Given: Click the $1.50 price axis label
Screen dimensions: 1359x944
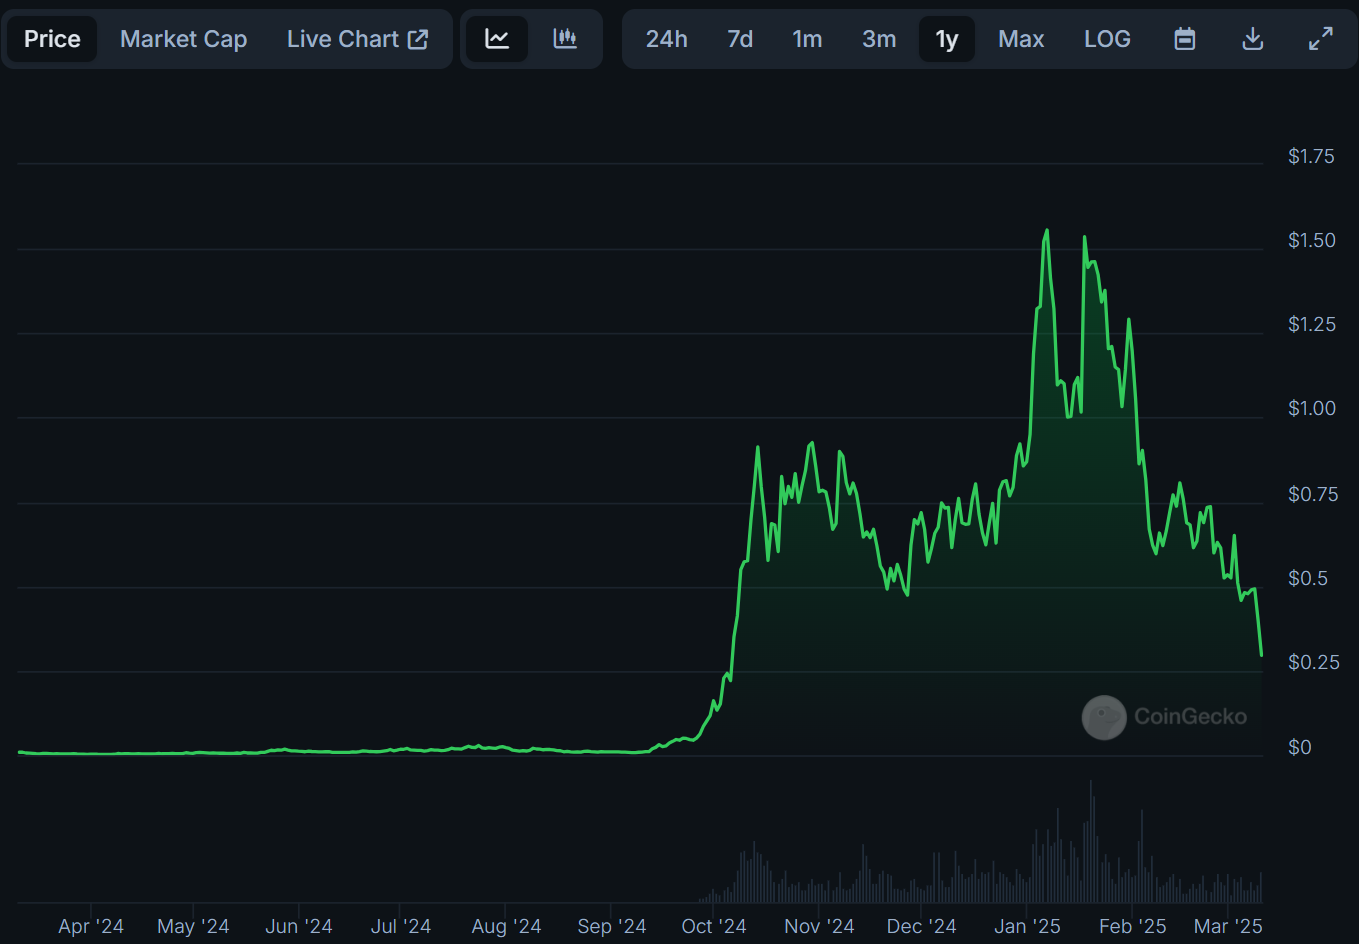Looking at the screenshot, I should click(x=1311, y=240).
